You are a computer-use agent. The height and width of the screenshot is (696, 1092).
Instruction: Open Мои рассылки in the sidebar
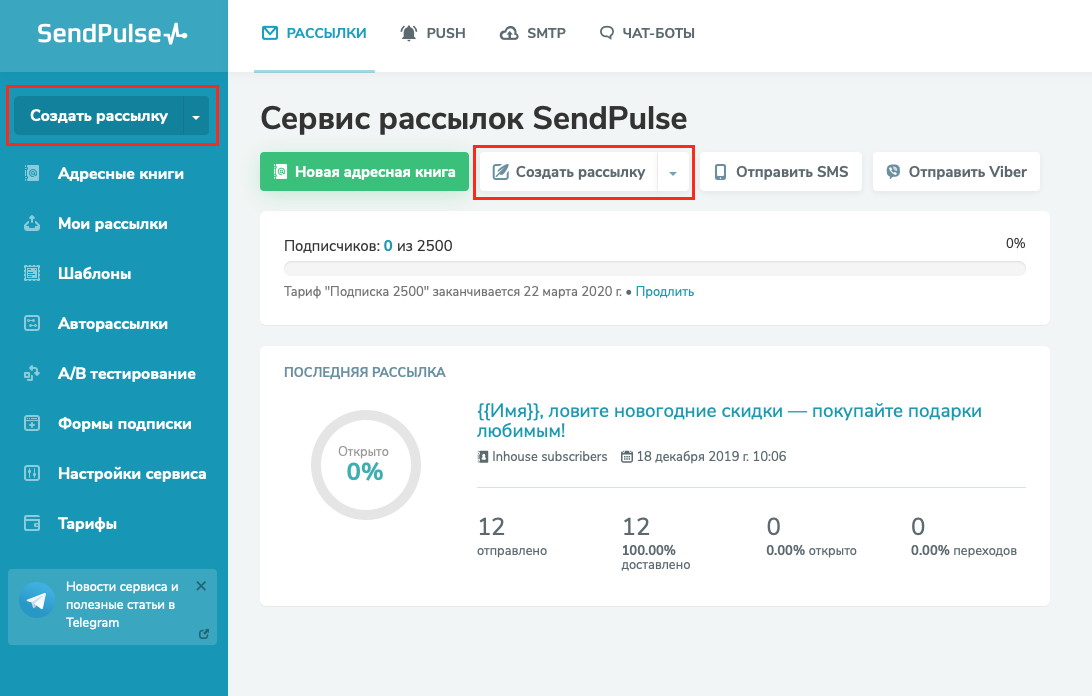coord(114,224)
